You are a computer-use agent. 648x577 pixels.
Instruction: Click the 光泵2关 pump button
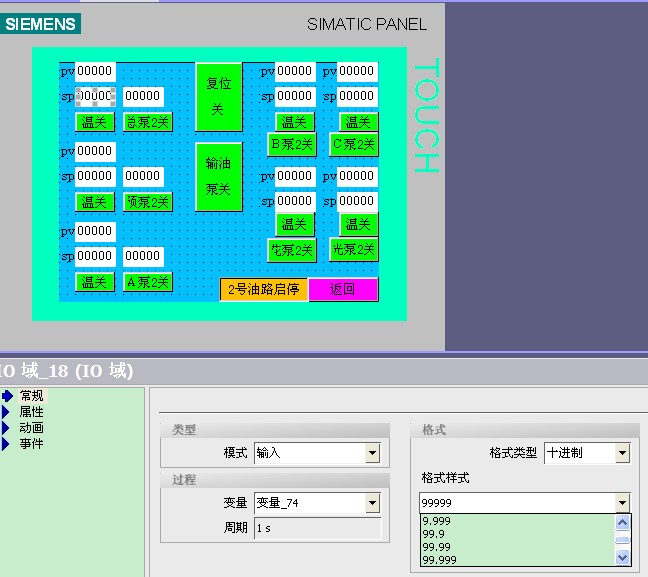pyautogui.click(x=353, y=249)
